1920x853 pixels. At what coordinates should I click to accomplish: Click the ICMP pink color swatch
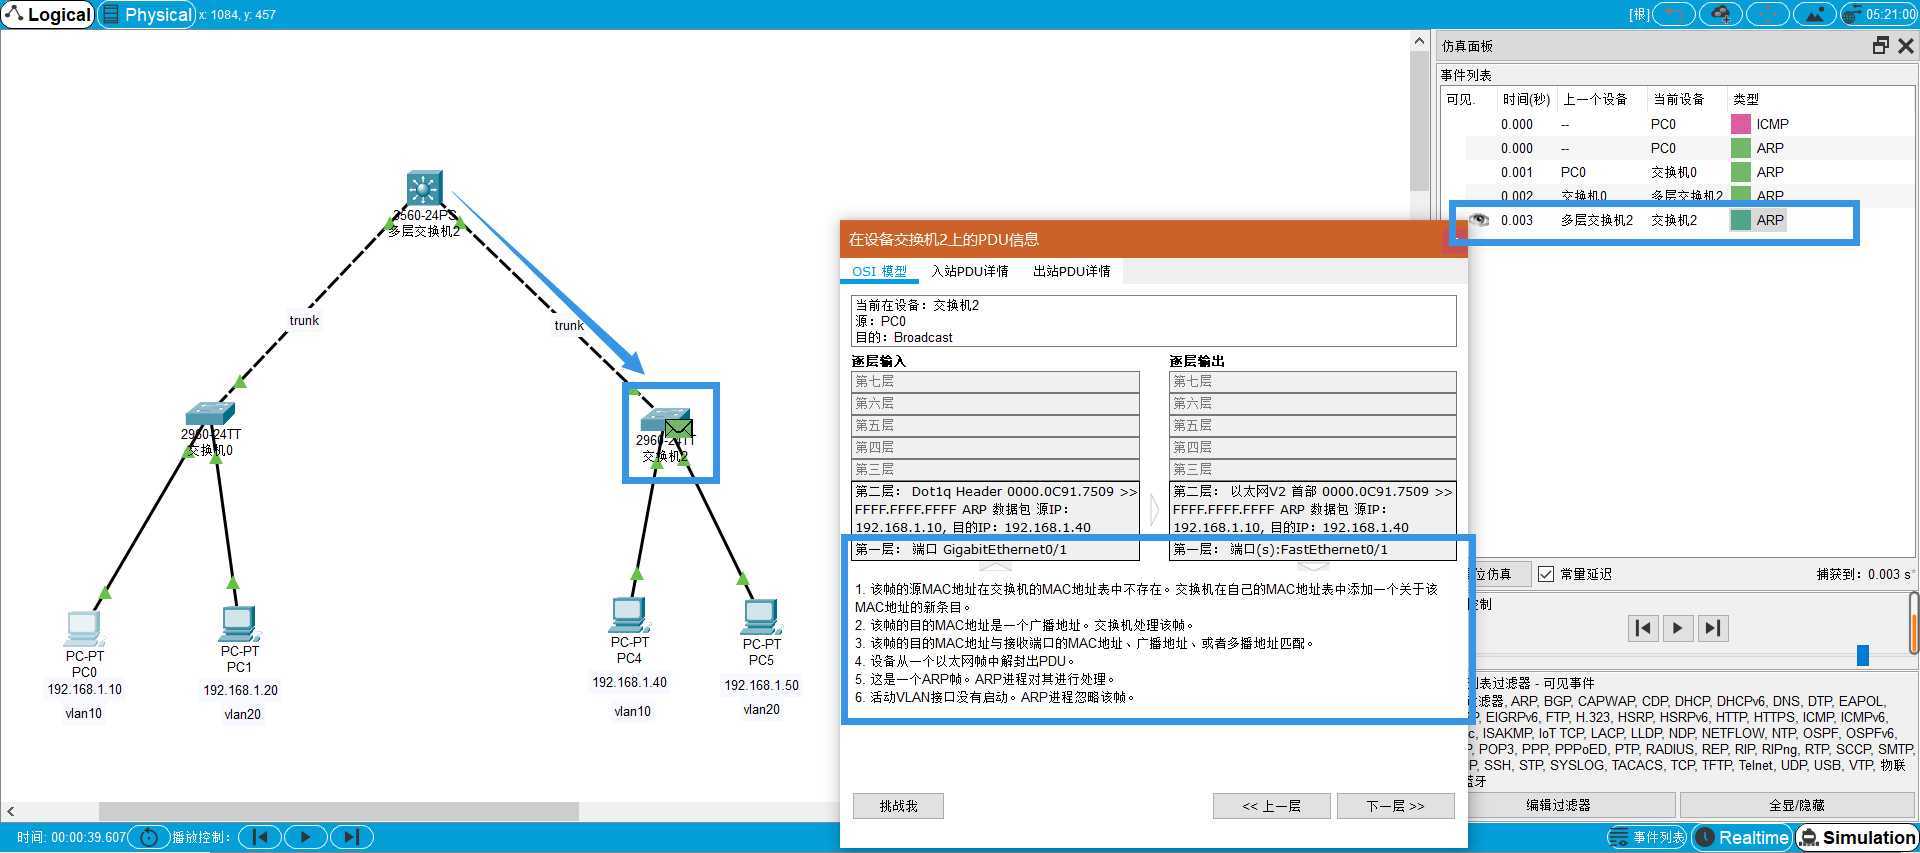pos(1741,124)
